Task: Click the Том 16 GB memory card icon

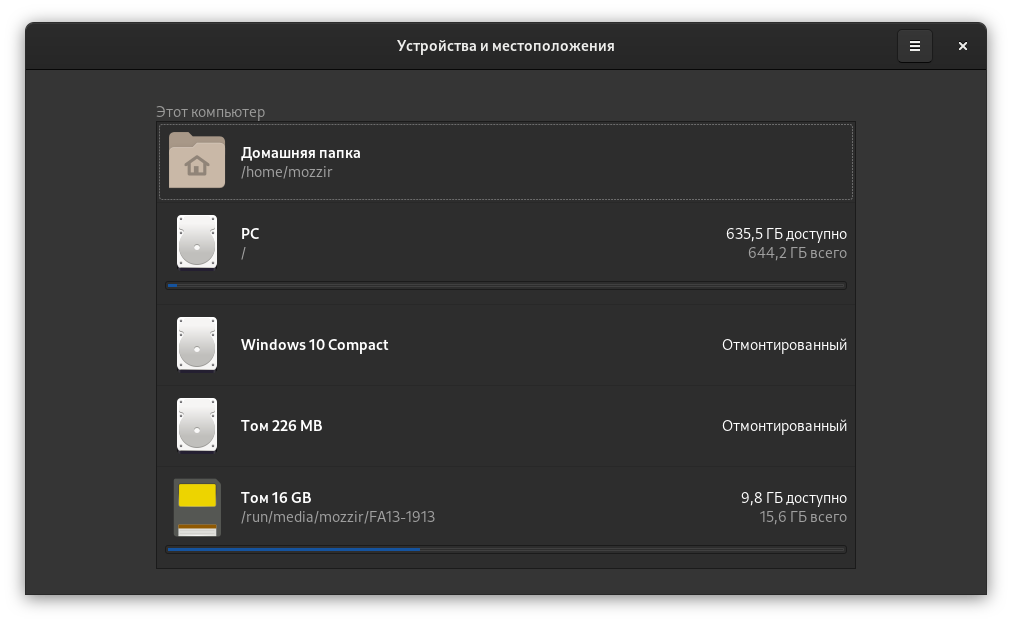Action: pos(197,507)
